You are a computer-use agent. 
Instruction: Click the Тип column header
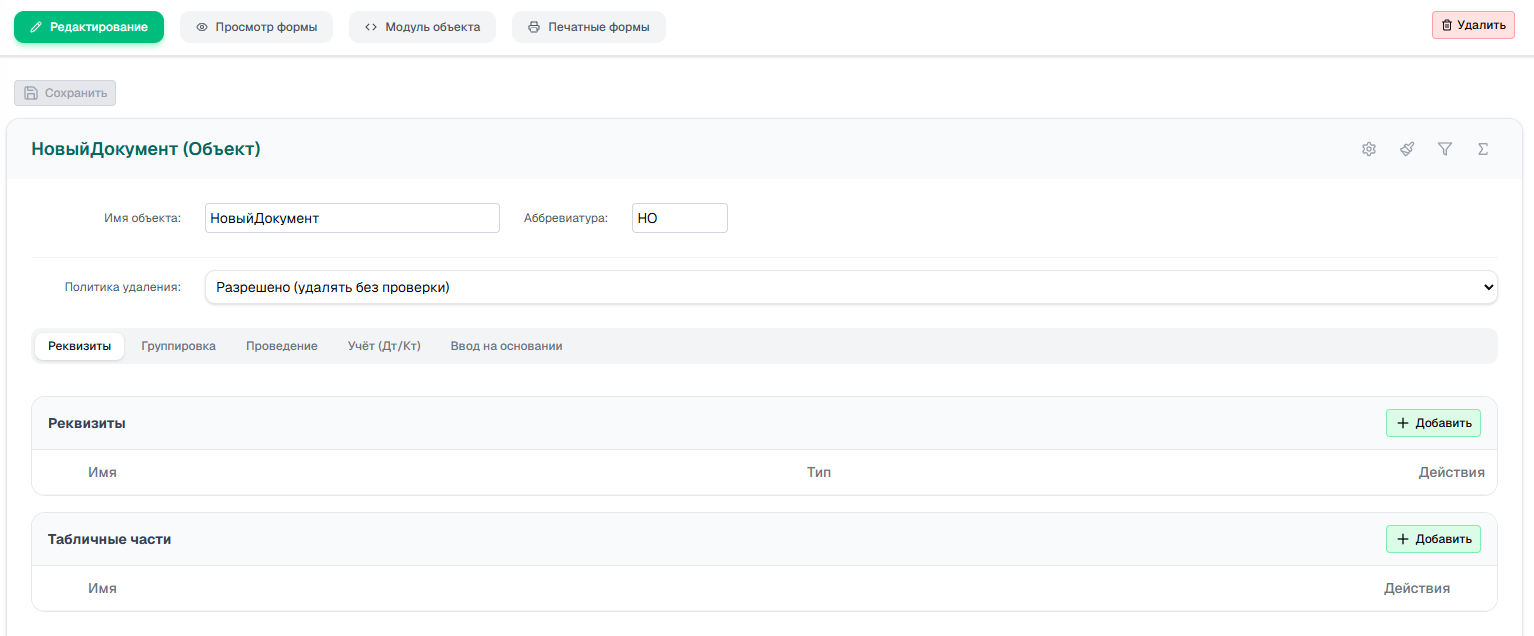819,472
